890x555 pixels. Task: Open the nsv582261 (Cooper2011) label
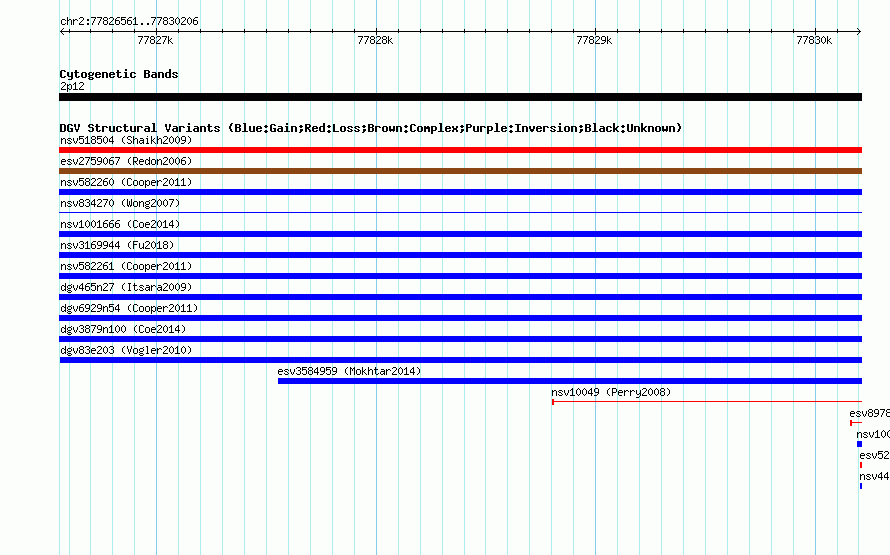(x=126, y=266)
